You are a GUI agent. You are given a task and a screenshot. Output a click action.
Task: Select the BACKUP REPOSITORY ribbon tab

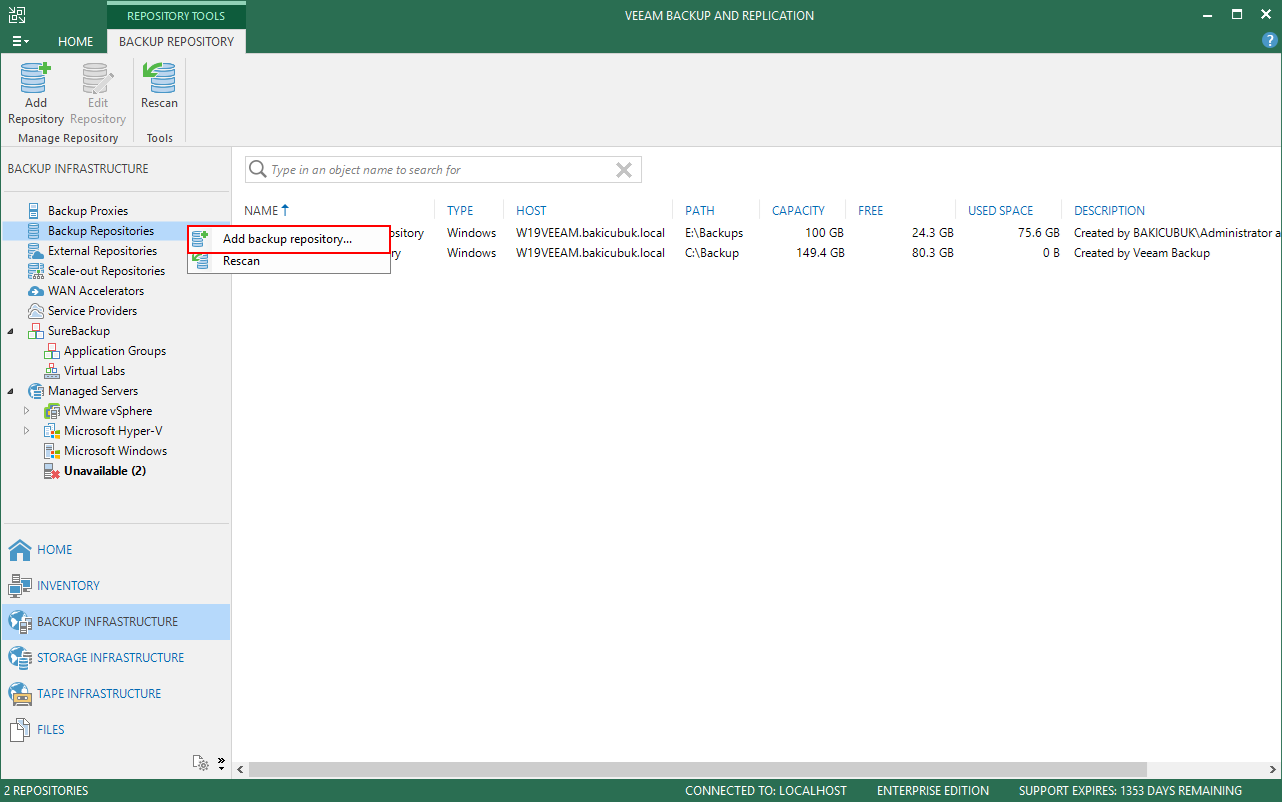click(176, 42)
